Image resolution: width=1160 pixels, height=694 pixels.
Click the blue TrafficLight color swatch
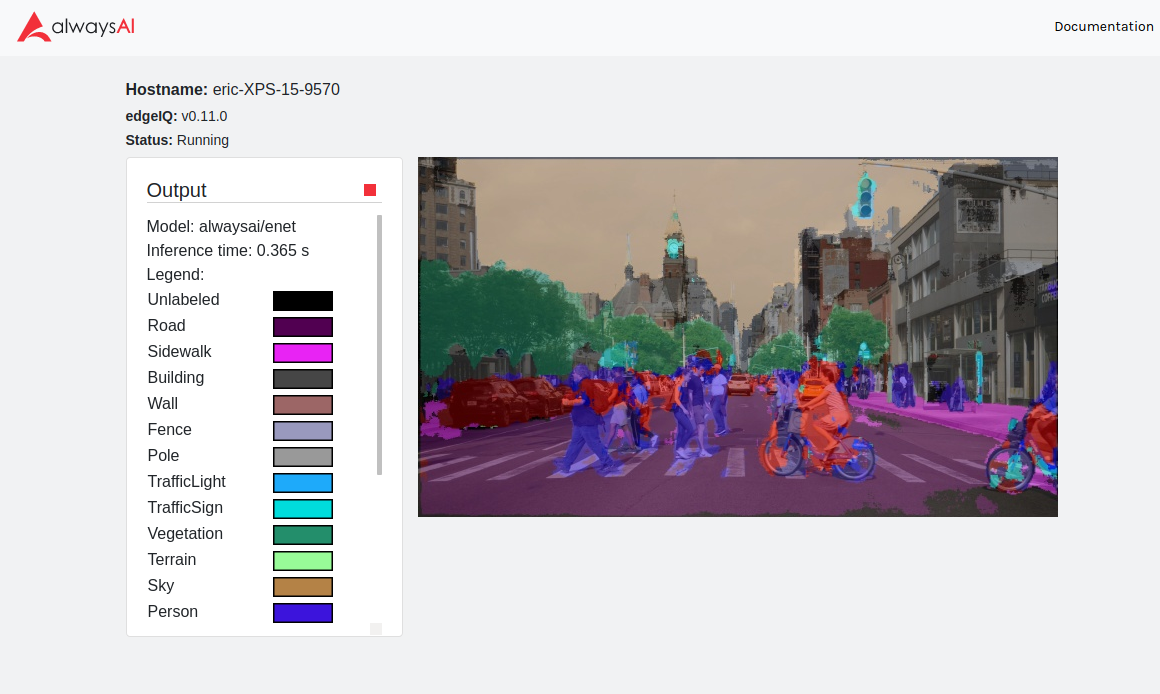point(302,482)
